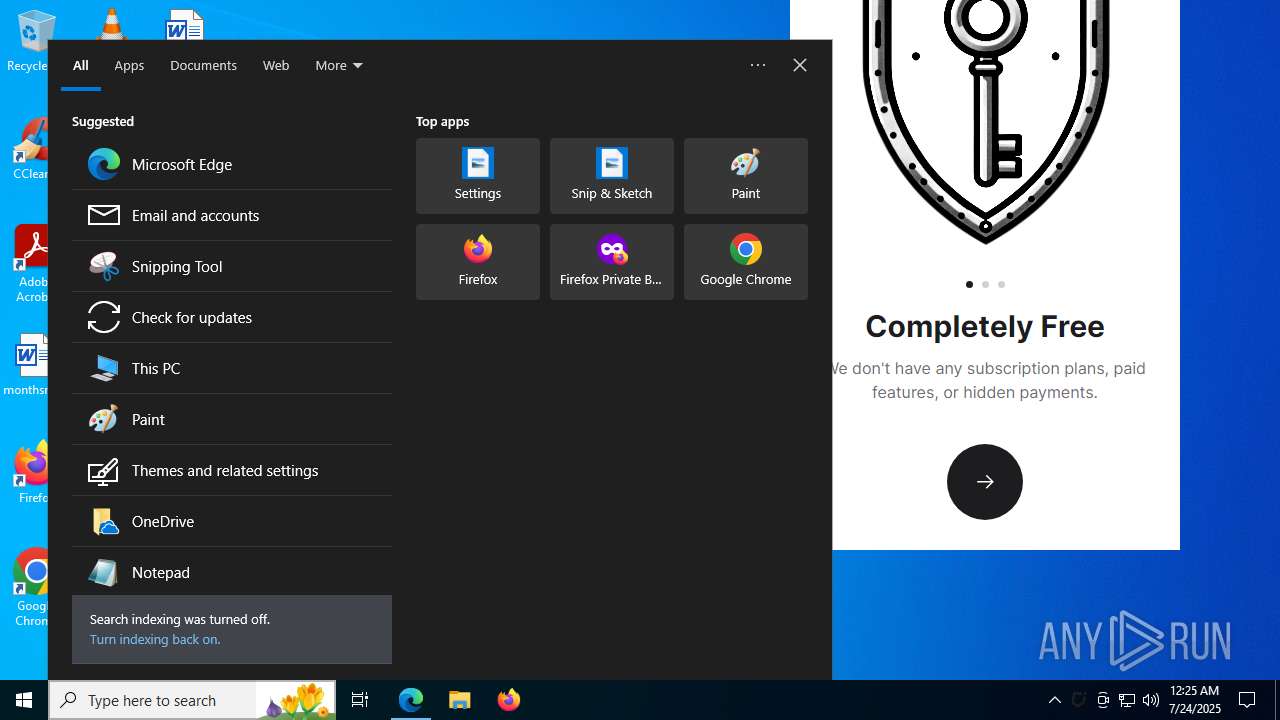Open Firefox Private Browsing tile
This screenshot has height=720, width=1280.
(x=612, y=262)
